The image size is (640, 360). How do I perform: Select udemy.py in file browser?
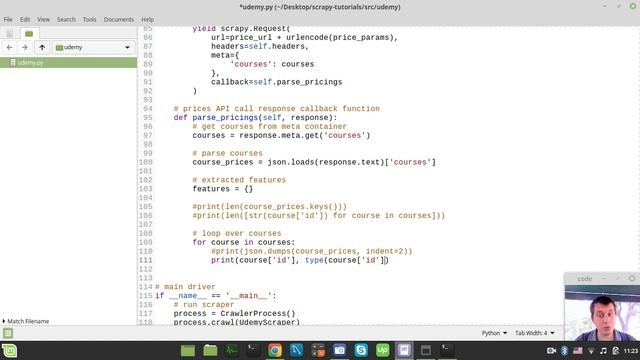tap(68, 62)
